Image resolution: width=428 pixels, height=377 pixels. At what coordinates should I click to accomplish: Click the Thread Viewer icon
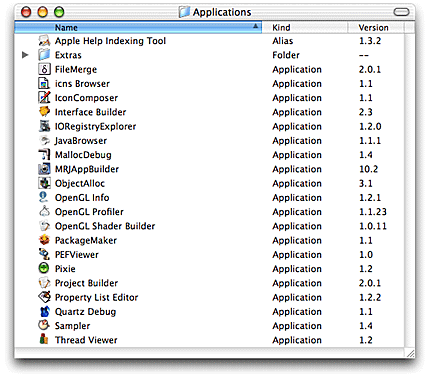pyautogui.click(x=44, y=340)
